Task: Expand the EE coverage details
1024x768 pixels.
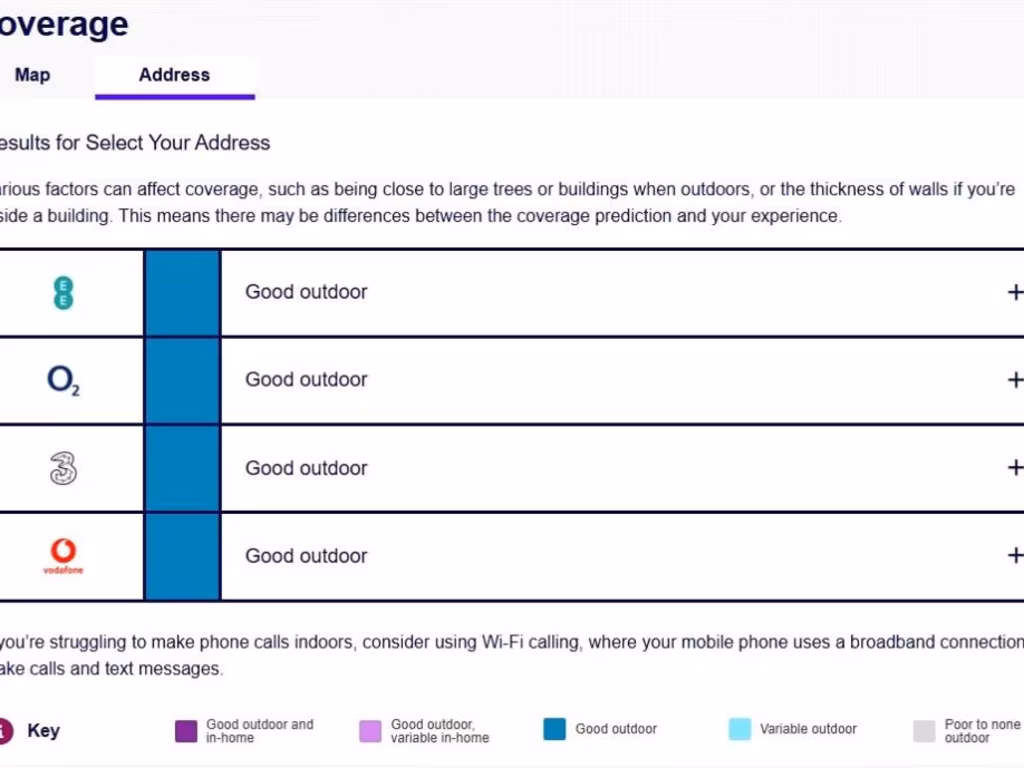Action: [x=1015, y=292]
